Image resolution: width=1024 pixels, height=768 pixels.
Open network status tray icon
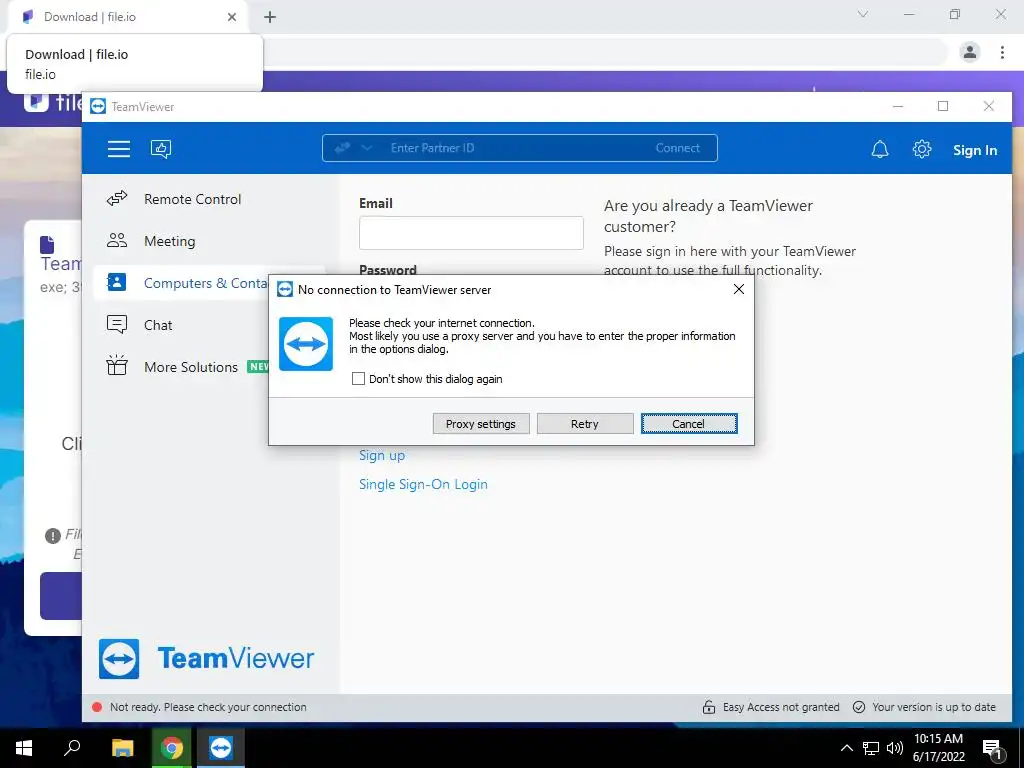pos(871,748)
